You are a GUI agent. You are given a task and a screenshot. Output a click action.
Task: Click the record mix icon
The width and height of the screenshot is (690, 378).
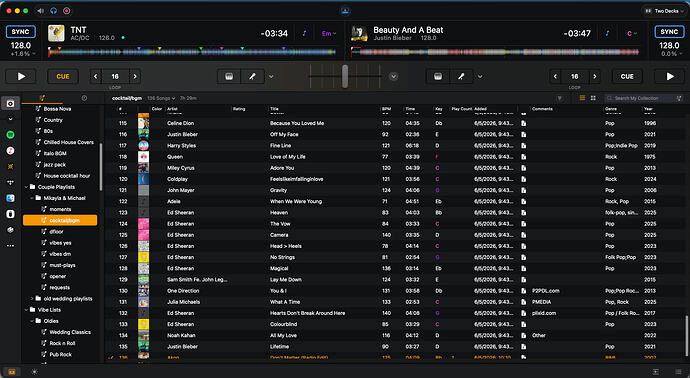pyautogui.click(x=67, y=11)
